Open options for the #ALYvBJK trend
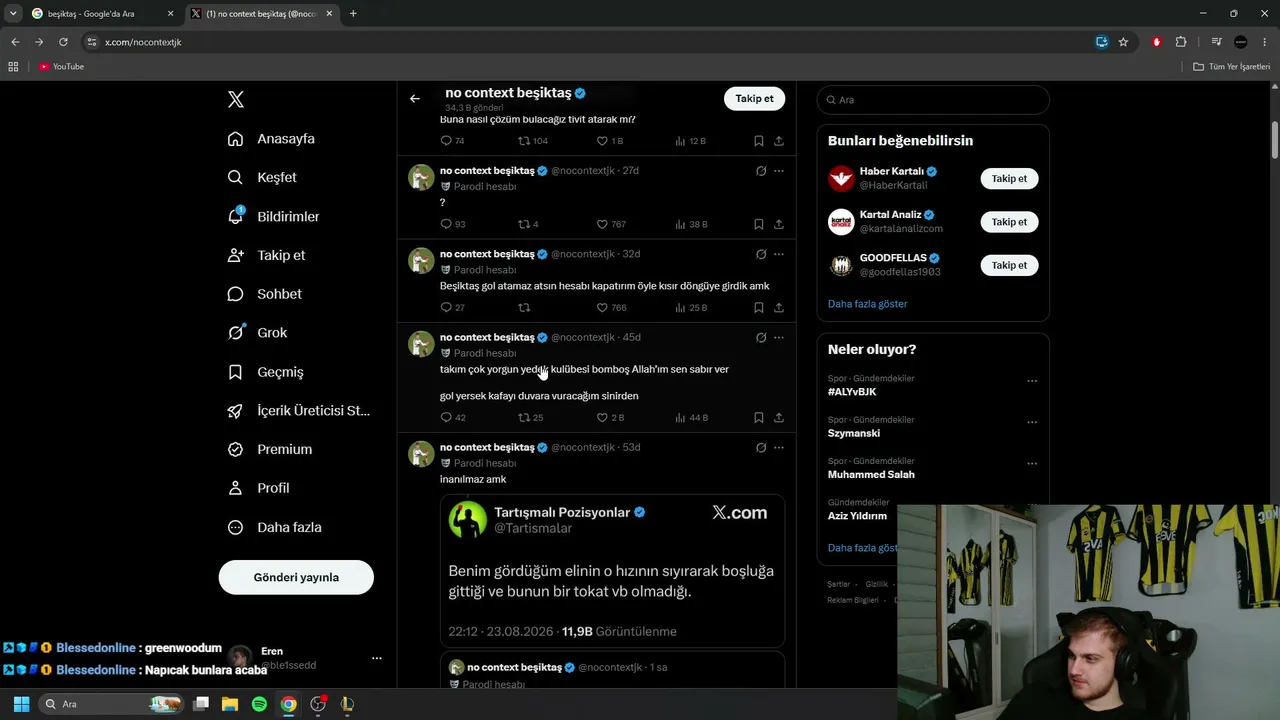 pos(1032,381)
